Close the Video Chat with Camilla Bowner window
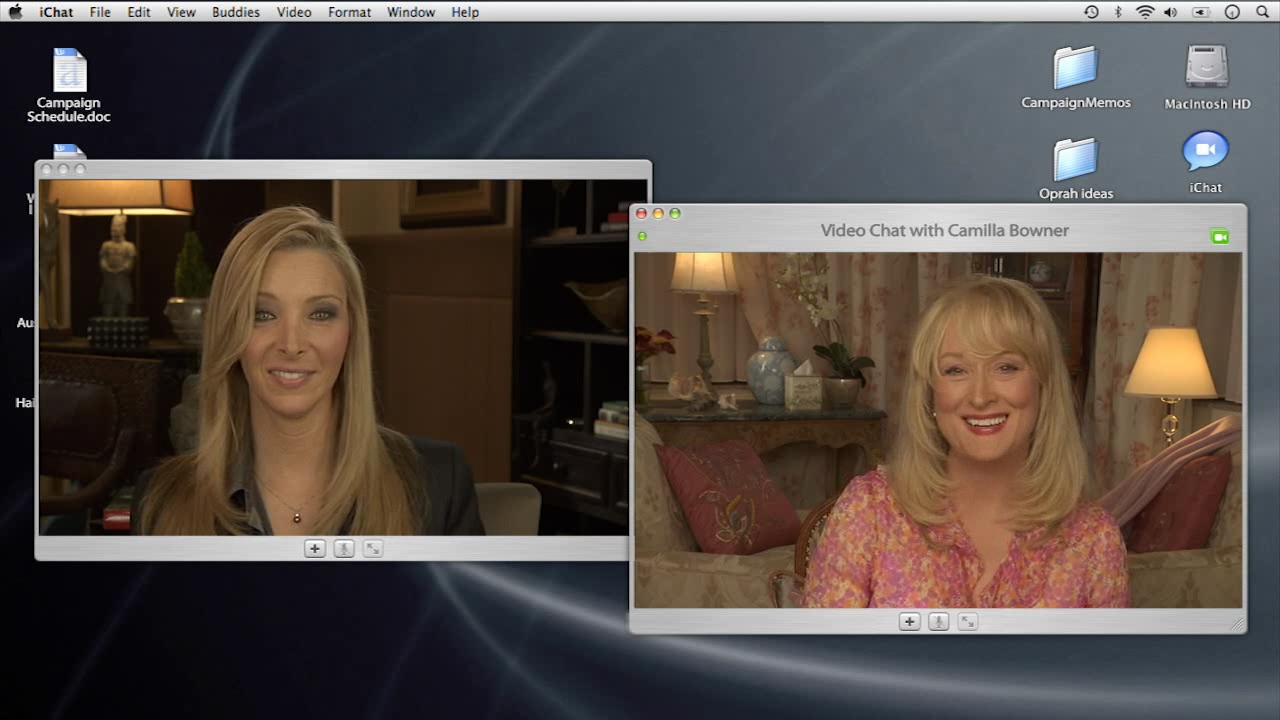Screen dimensions: 1280x720 [x=641, y=213]
